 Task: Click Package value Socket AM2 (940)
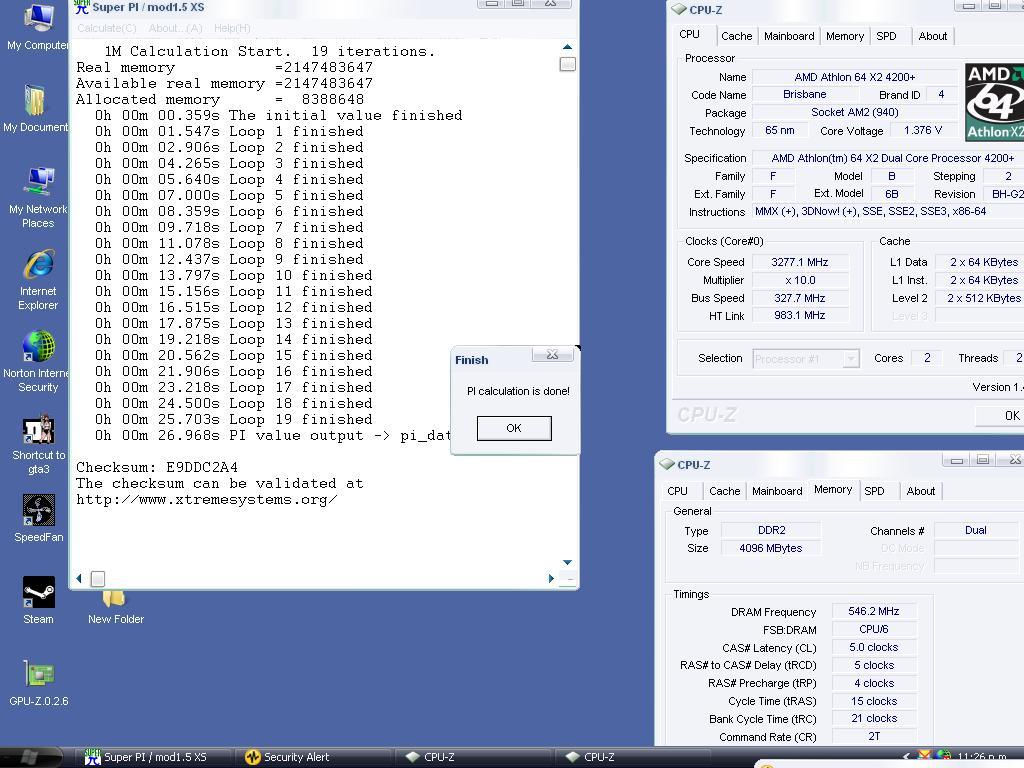(854, 112)
